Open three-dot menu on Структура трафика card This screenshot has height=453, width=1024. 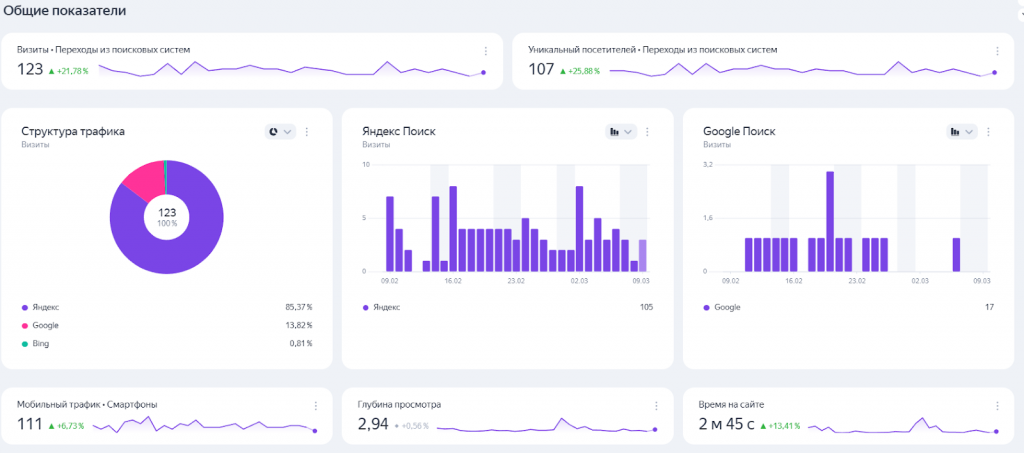pos(307,132)
